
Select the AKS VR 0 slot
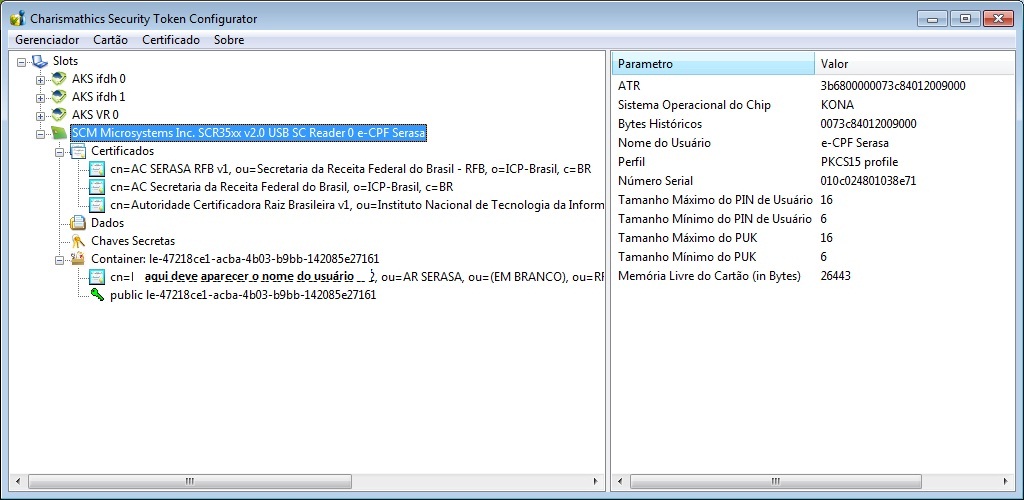[95, 115]
